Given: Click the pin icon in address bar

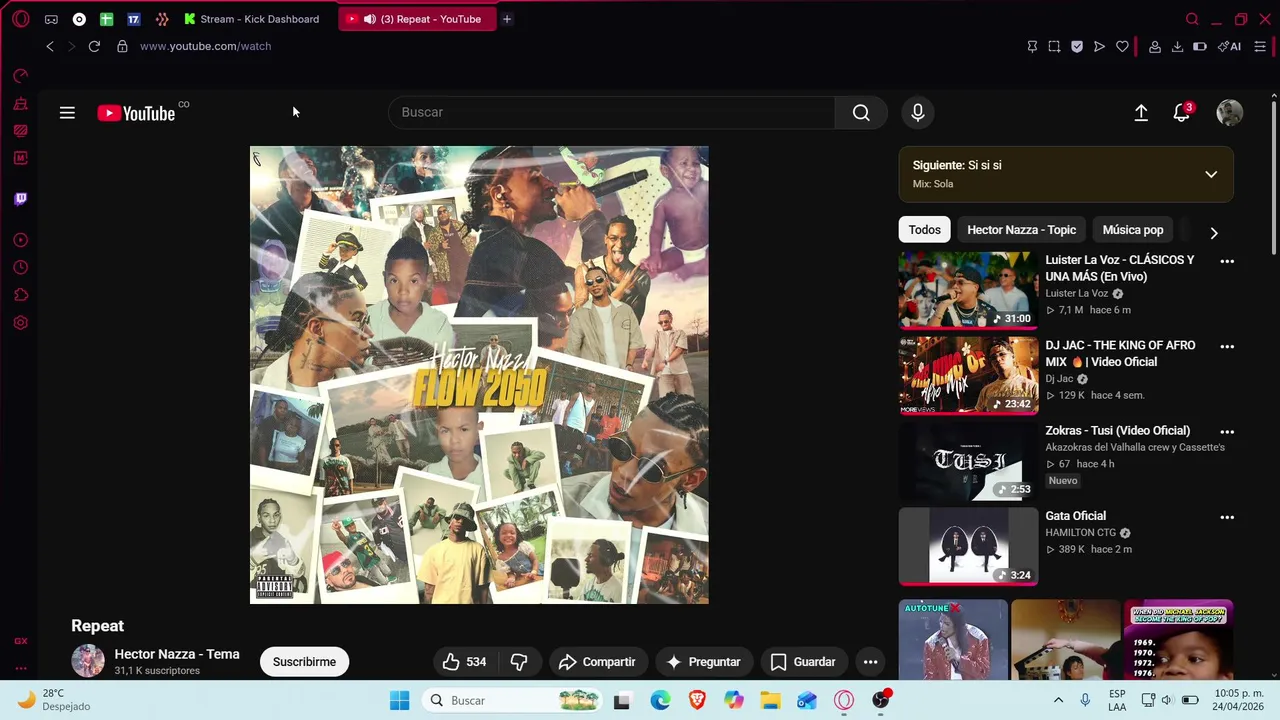Looking at the screenshot, I should (1032, 46).
